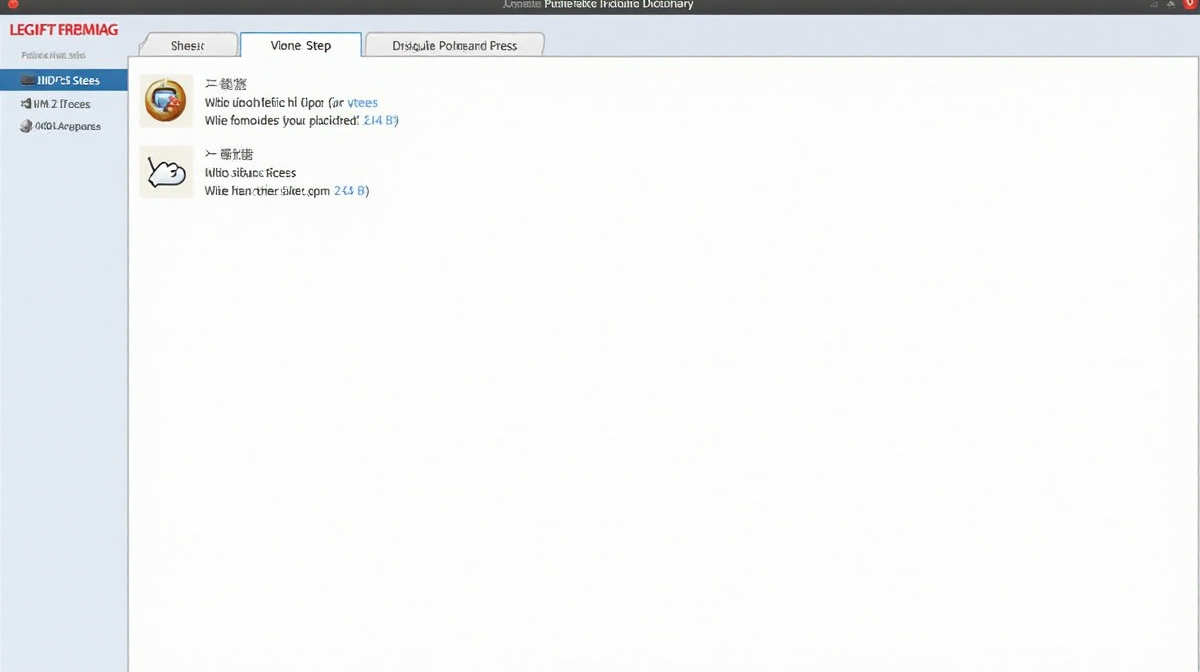Collapse the dash marker above the second entry text
Screen dimensions: 1200x672
tap(211, 154)
